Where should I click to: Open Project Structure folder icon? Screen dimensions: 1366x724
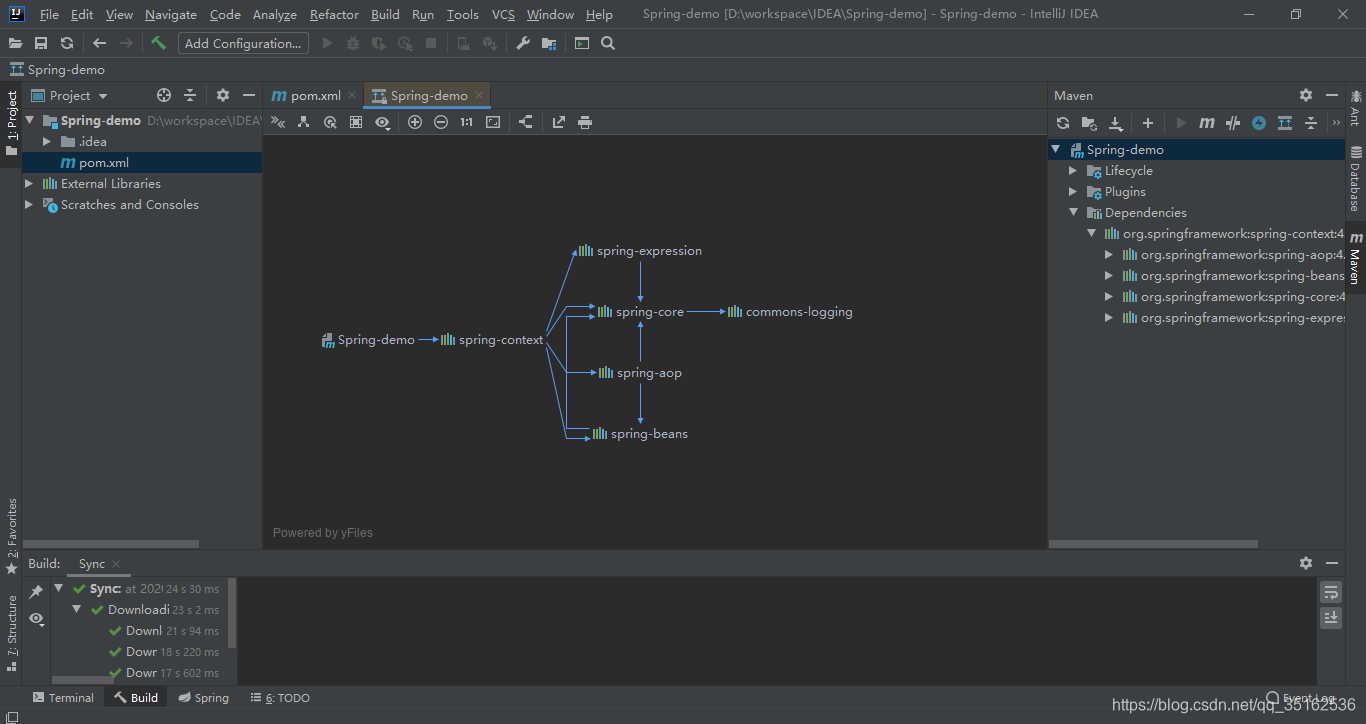pyautogui.click(x=549, y=43)
